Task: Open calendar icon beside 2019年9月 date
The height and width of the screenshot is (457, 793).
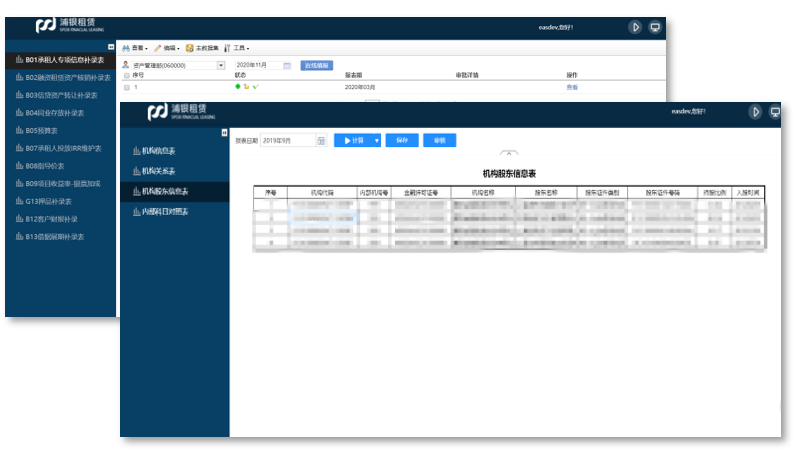Action: tap(321, 141)
